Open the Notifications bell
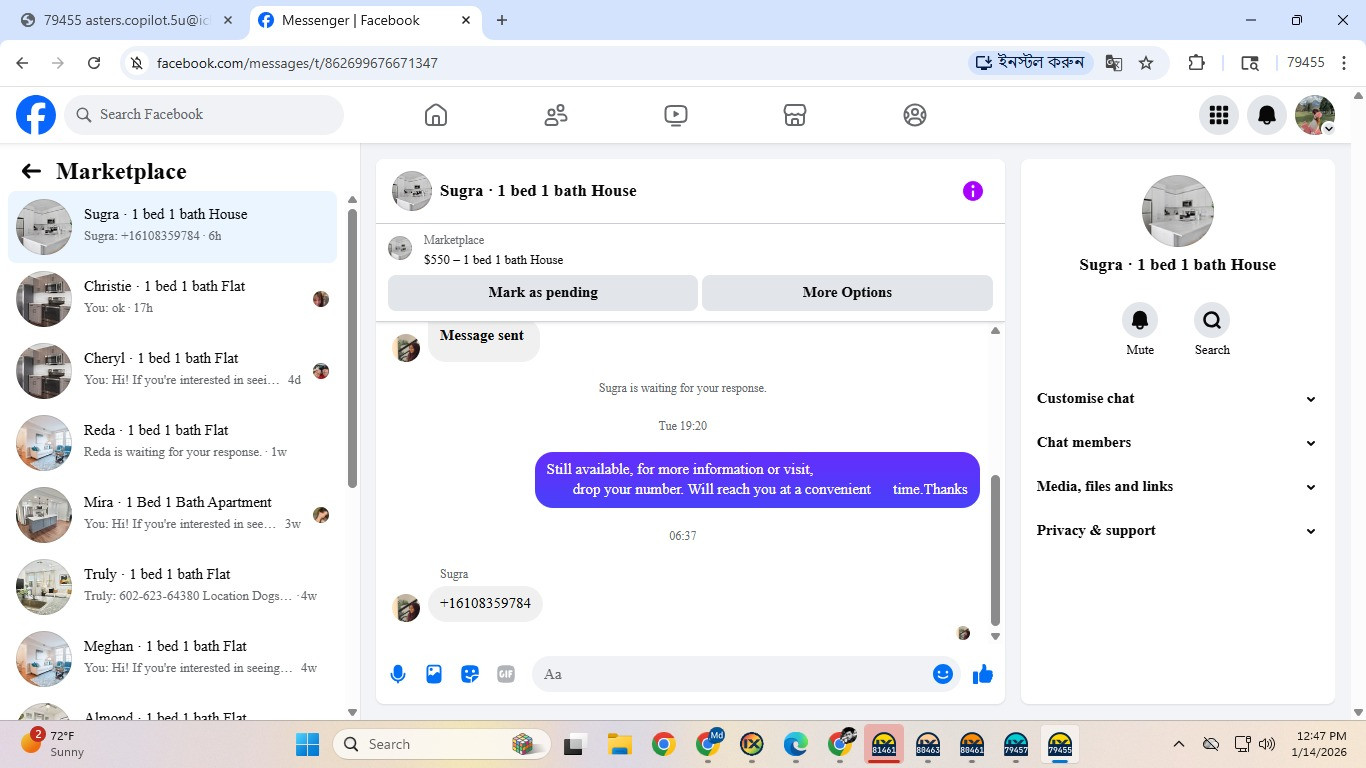This screenshot has height=768, width=1366. pyautogui.click(x=1267, y=115)
